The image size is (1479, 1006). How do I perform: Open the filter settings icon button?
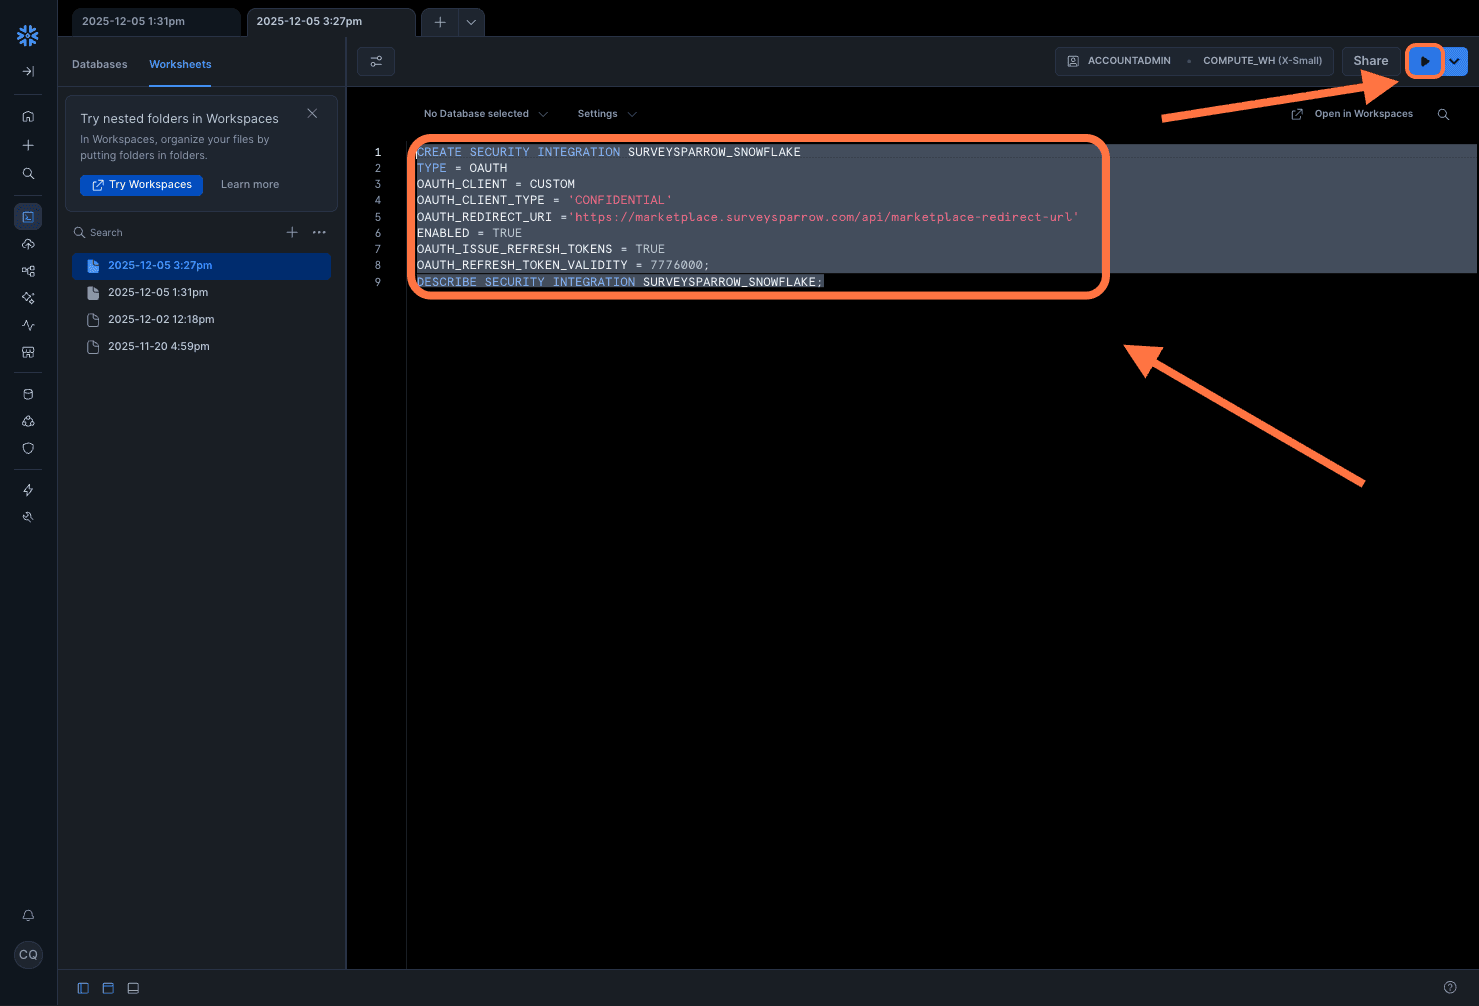376,61
